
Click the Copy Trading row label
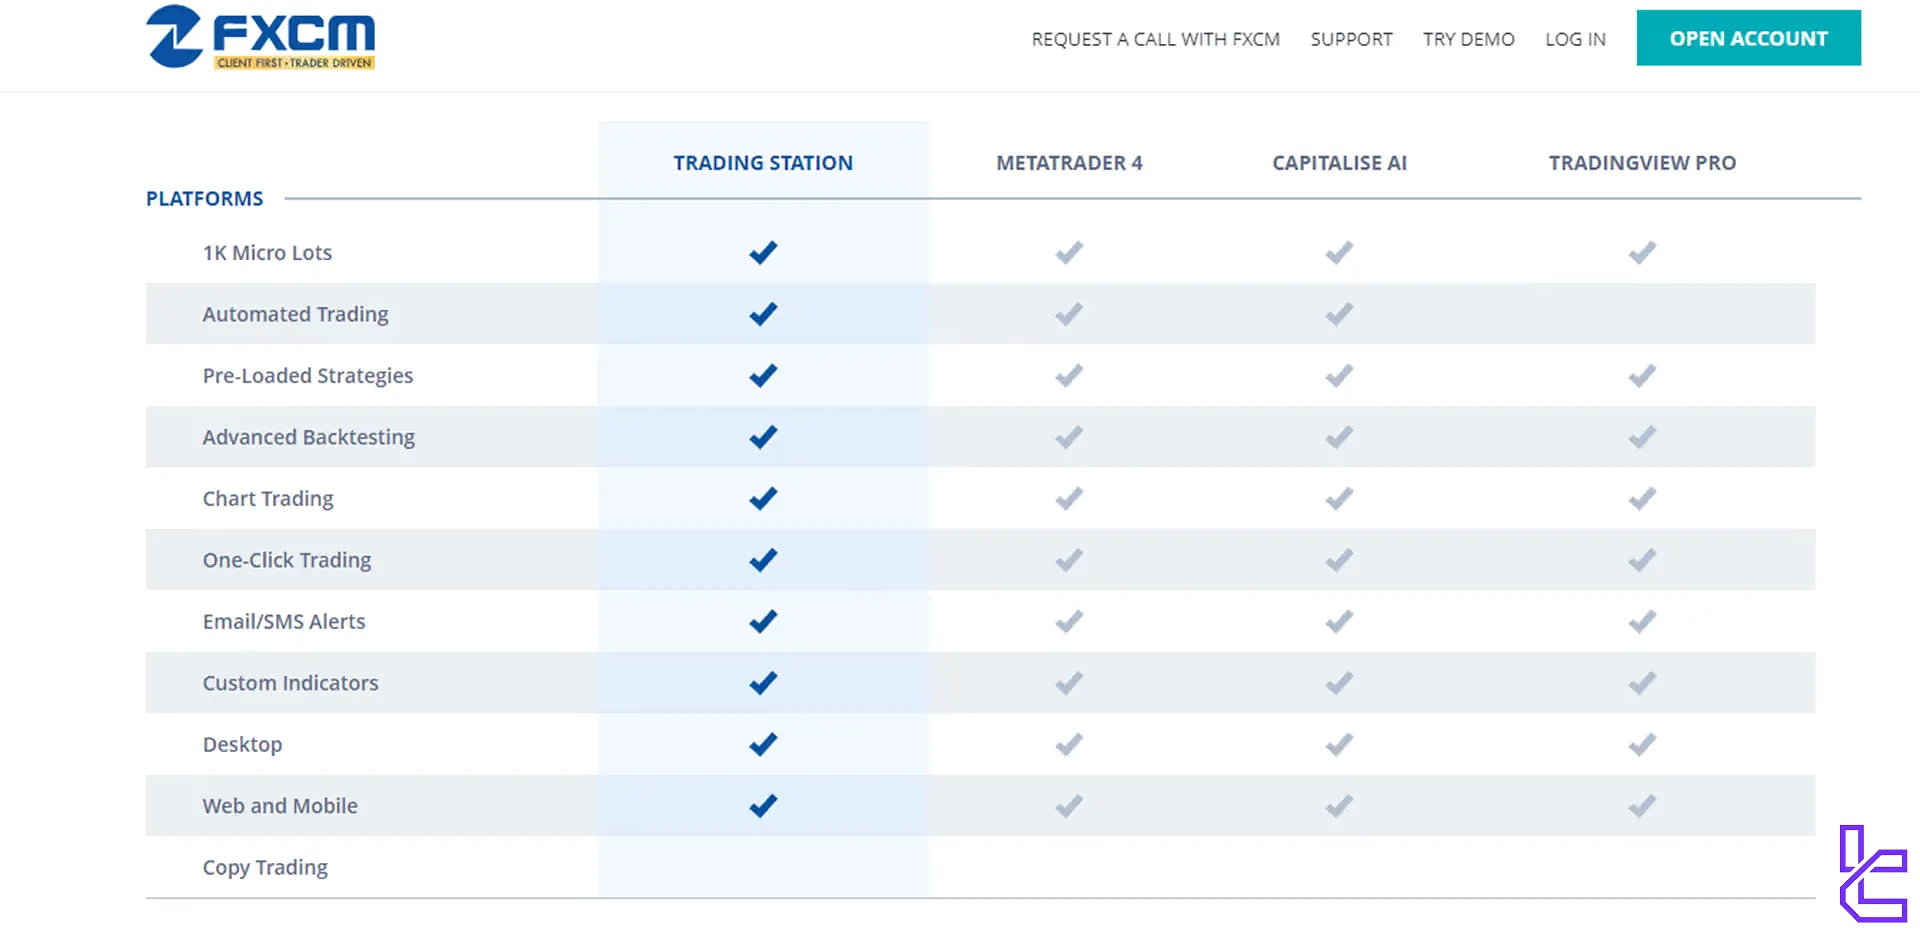265,868
